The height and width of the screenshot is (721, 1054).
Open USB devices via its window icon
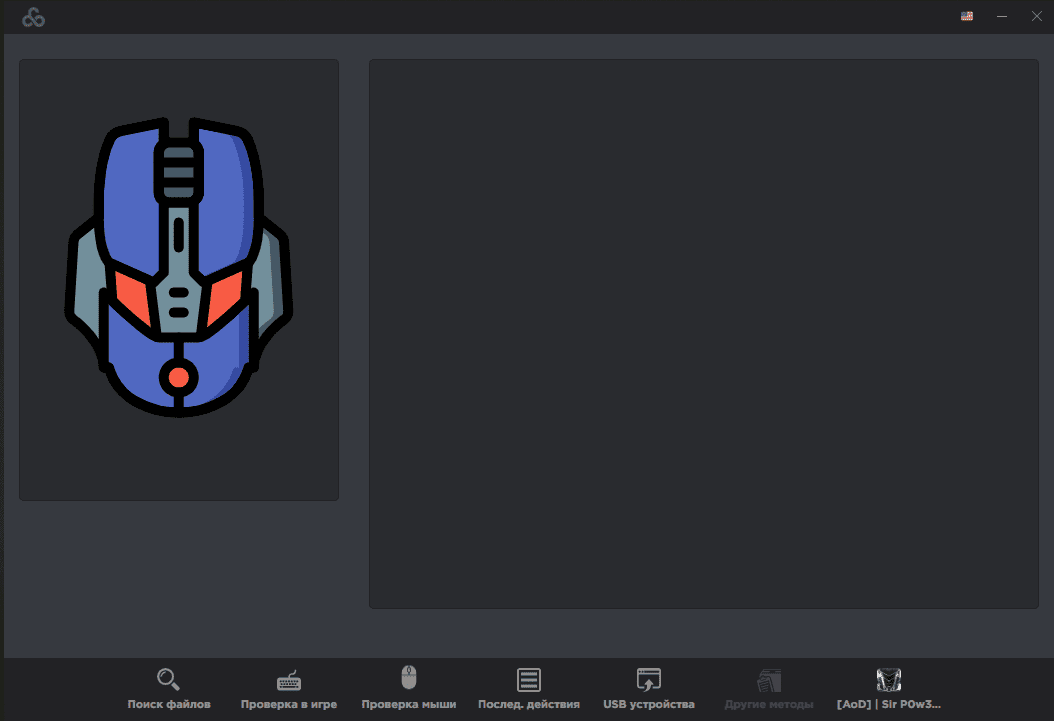click(649, 680)
